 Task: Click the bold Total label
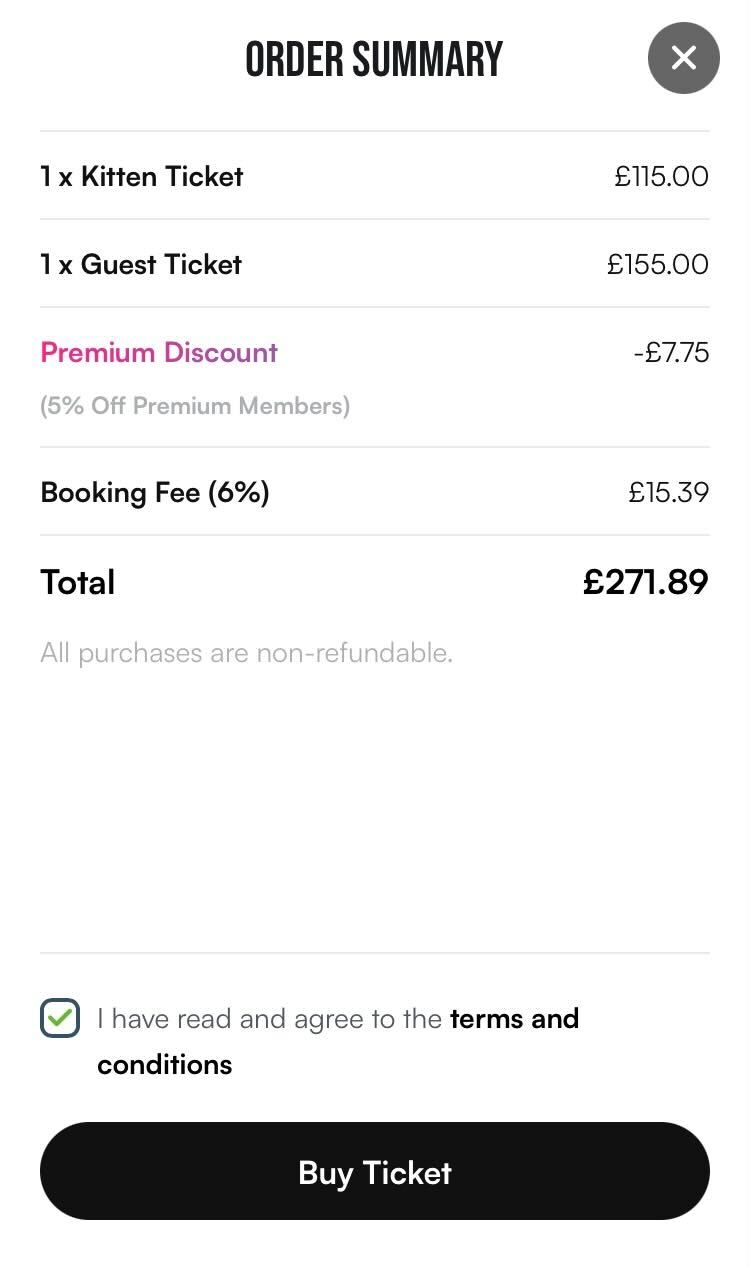(x=78, y=582)
